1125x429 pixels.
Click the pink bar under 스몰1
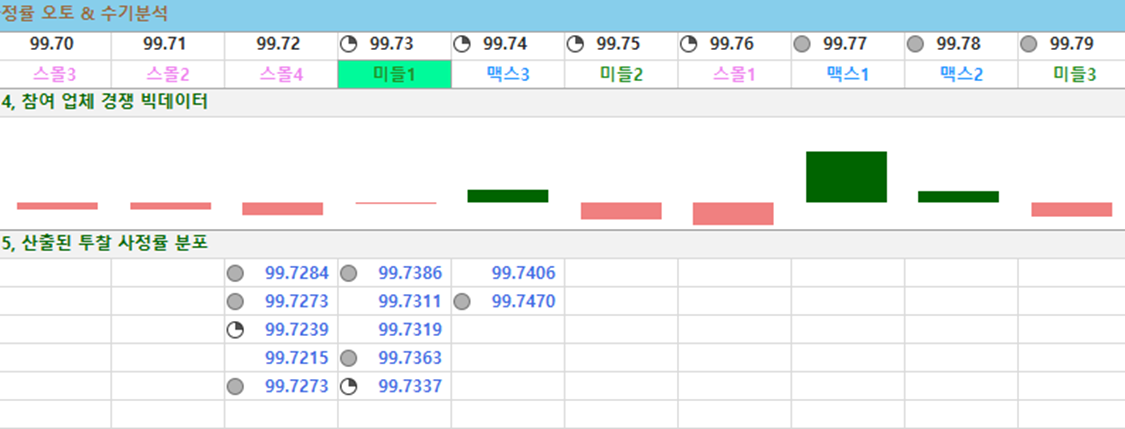click(x=733, y=214)
